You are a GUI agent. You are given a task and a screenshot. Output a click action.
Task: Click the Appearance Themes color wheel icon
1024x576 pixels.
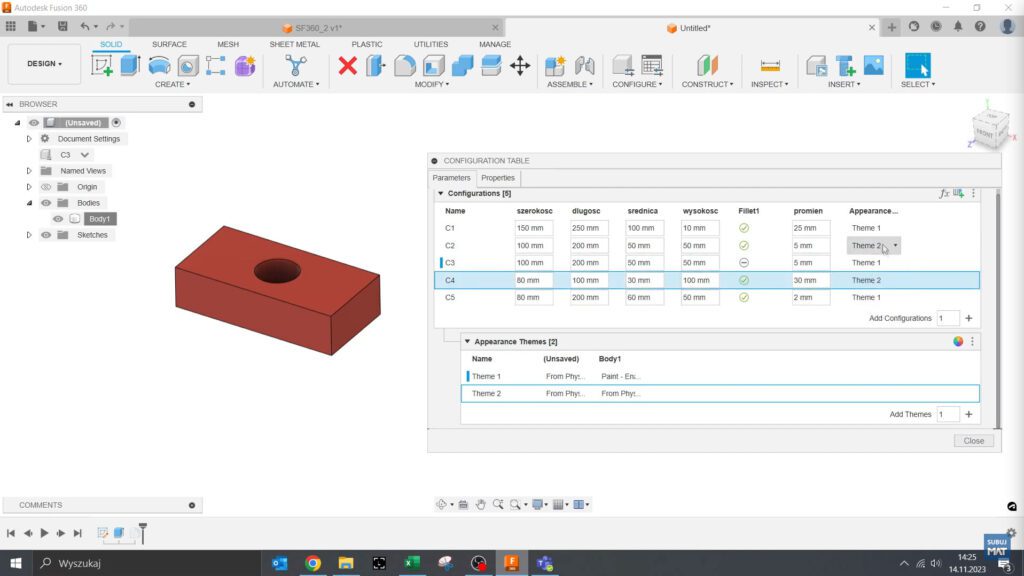pos(958,341)
